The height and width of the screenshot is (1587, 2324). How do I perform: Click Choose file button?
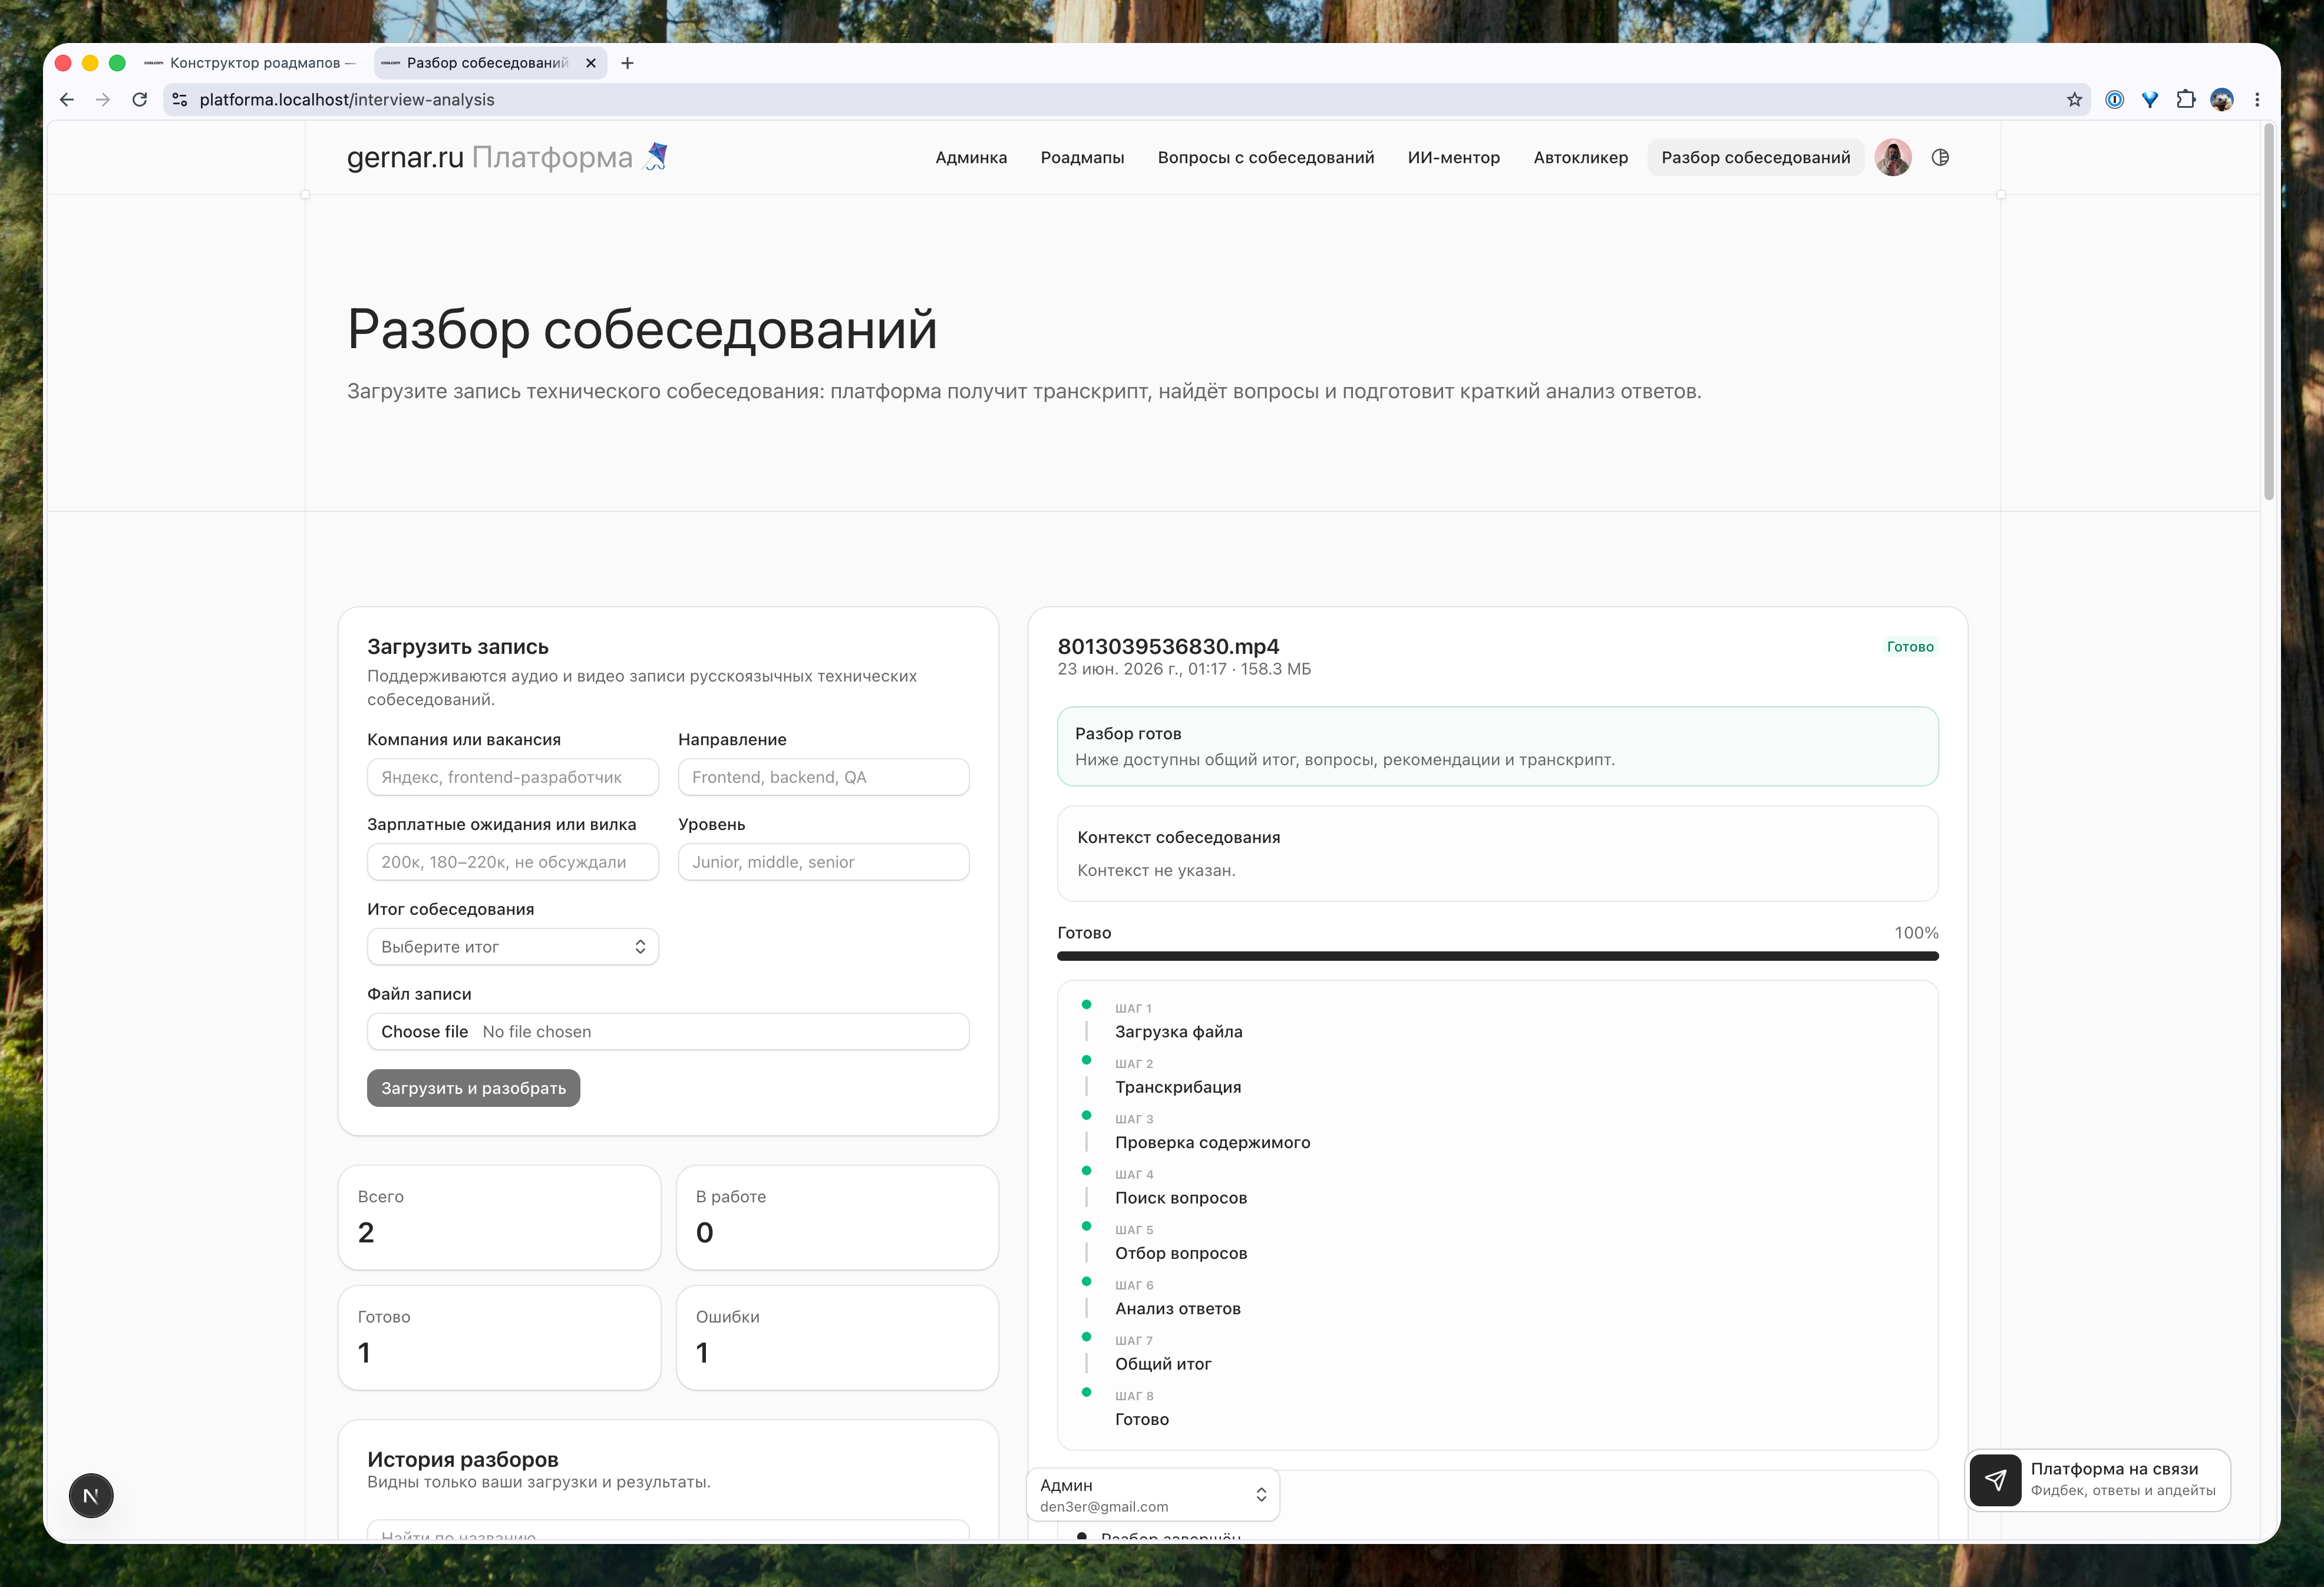click(x=424, y=1032)
